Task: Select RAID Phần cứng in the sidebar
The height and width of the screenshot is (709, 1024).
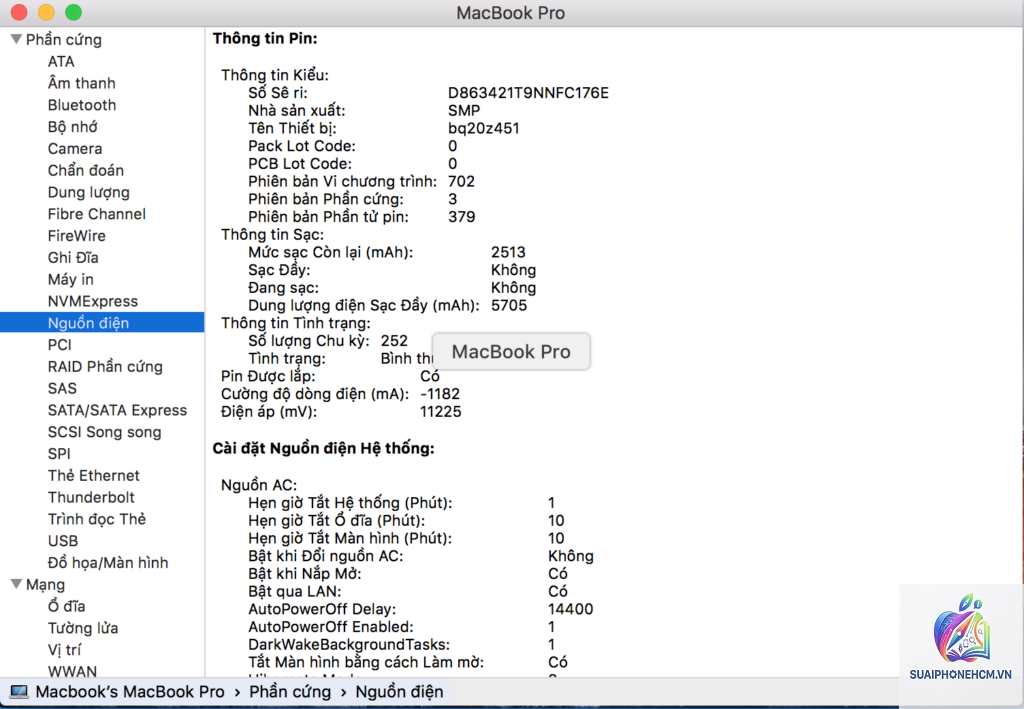Action: coord(104,366)
